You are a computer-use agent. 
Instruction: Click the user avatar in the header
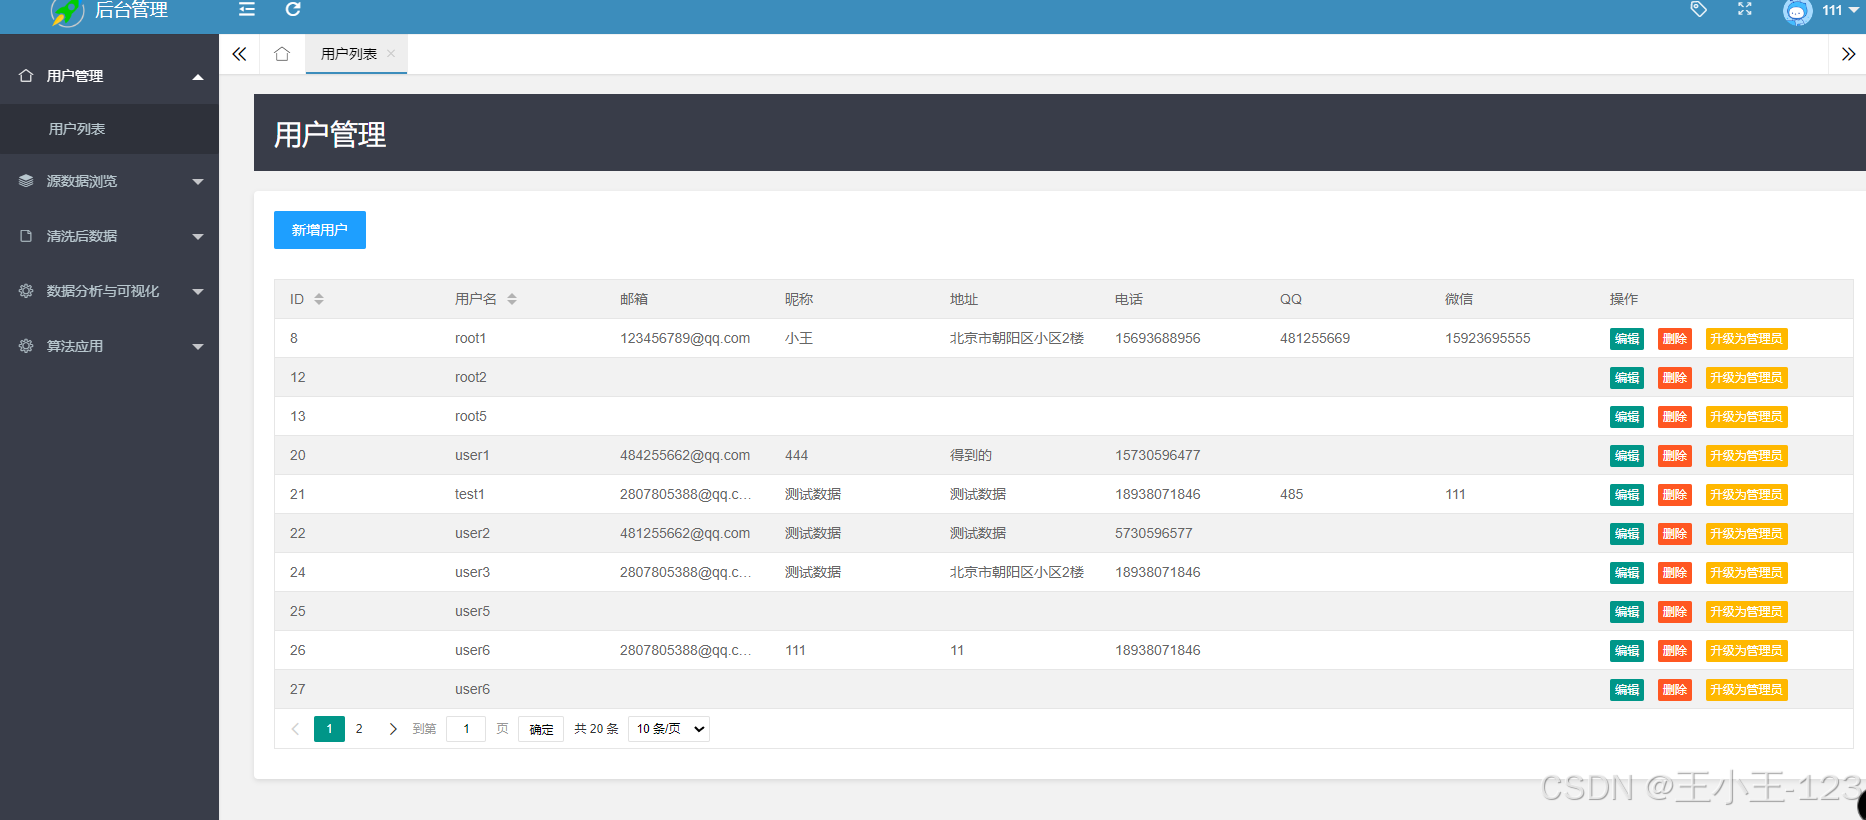pos(1797,11)
